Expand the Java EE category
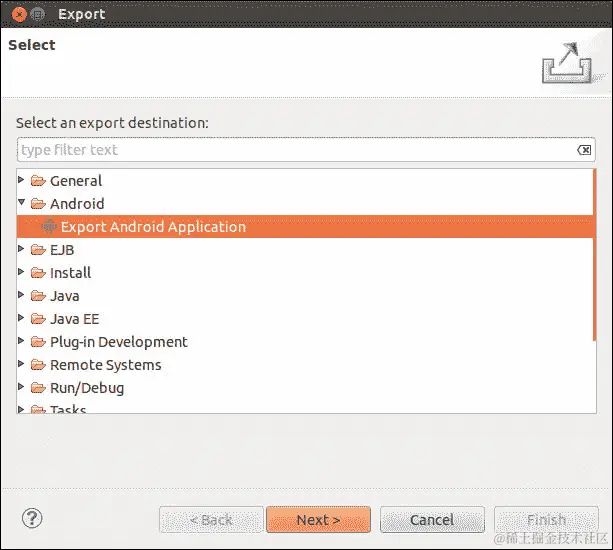This screenshot has height=550, width=613. point(22,318)
